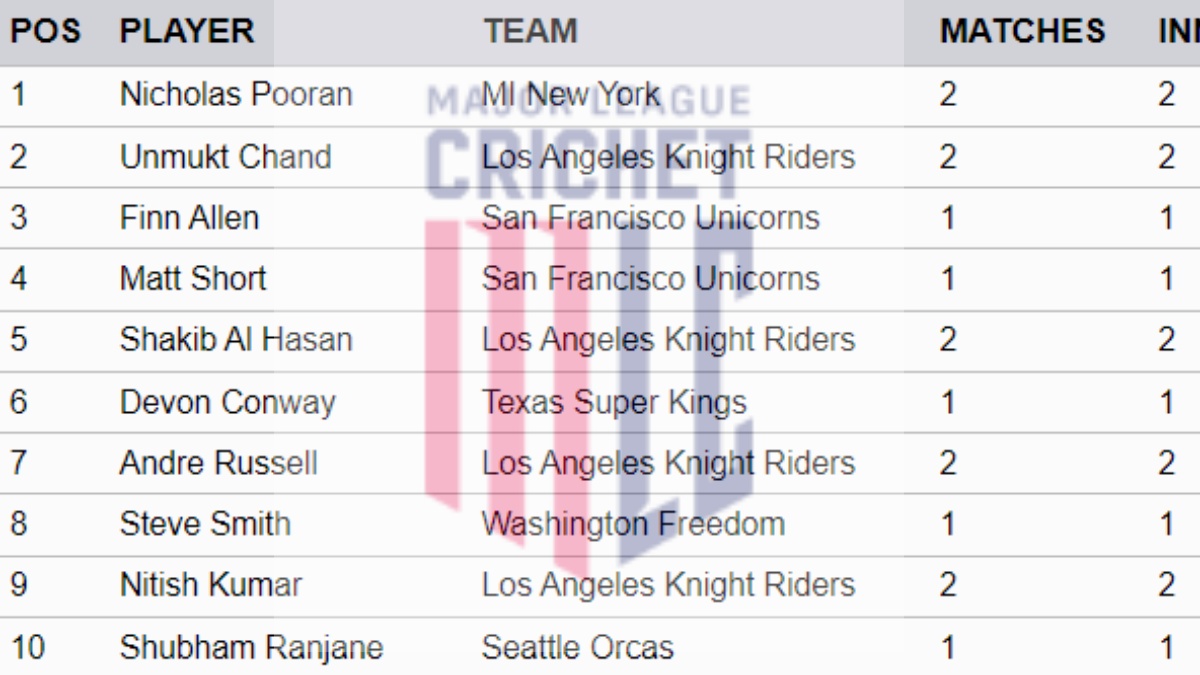Image resolution: width=1200 pixels, height=675 pixels.
Task: Click San Francisco Unicorns beside Finn Allen
Action: pyautogui.click(x=650, y=218)
